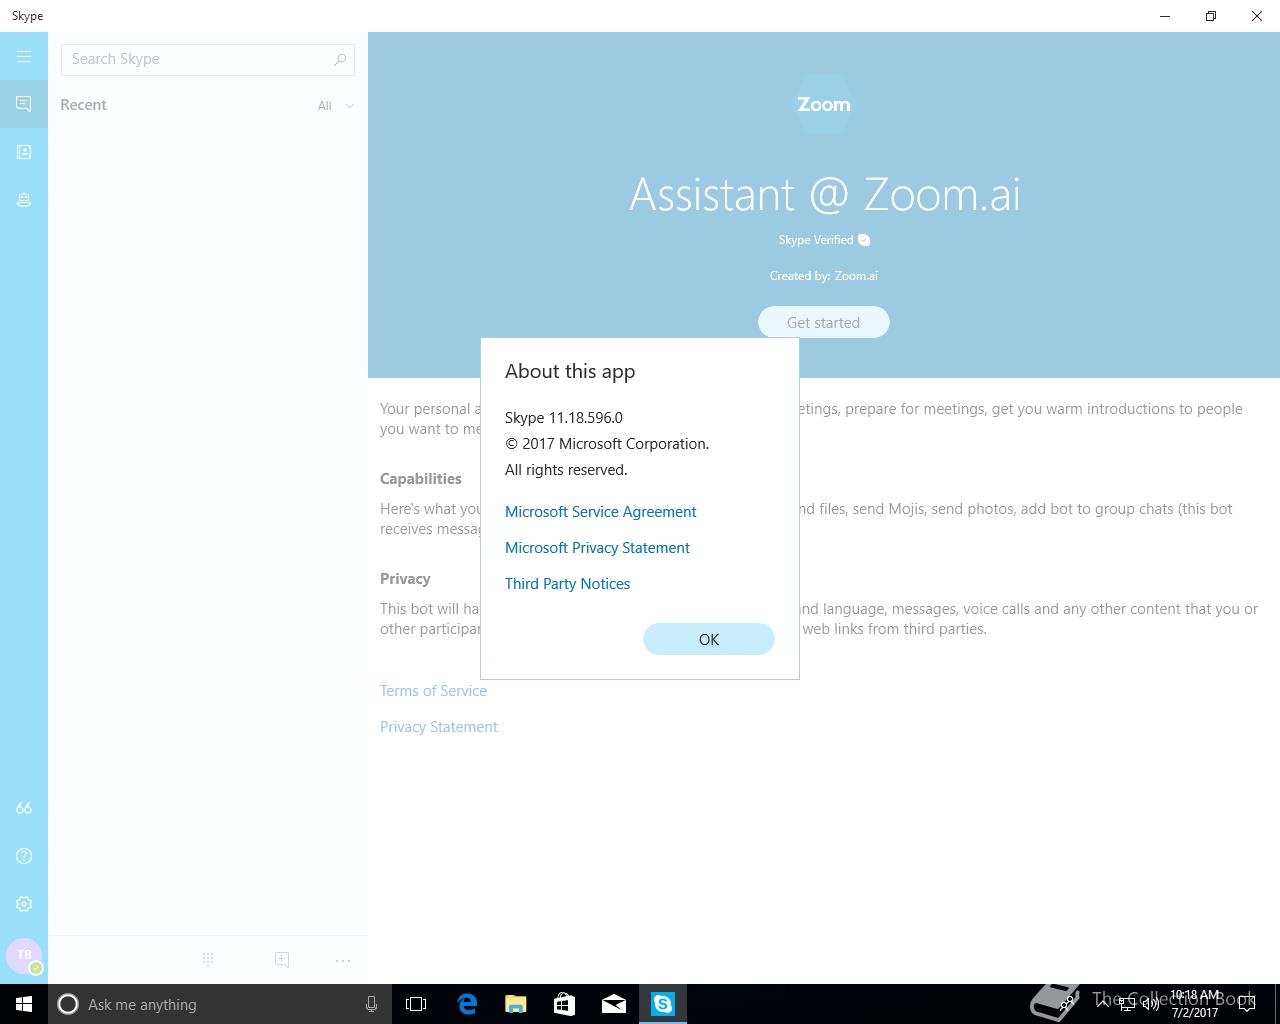Image resolution: width=1280 pixels, height=1024 pixels.
Task: Launch Microsoft Edge from taskbar
Action: [467, 1004]
